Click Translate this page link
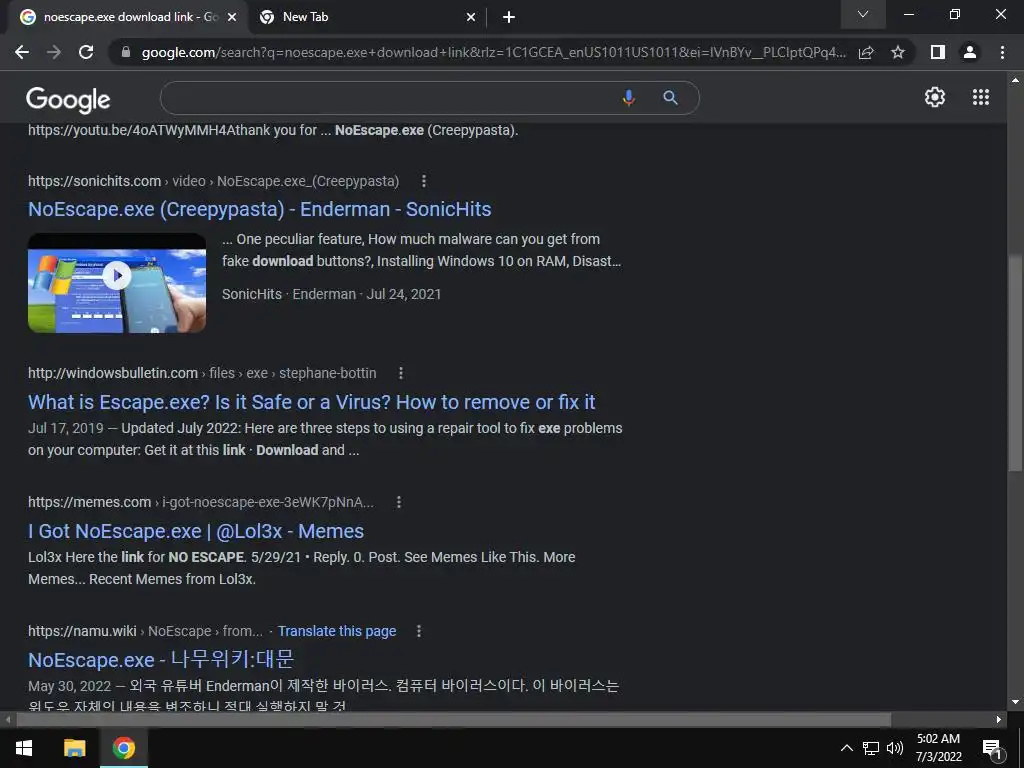The width and height of the screenshot is (1024, 768). click(337, 631)
